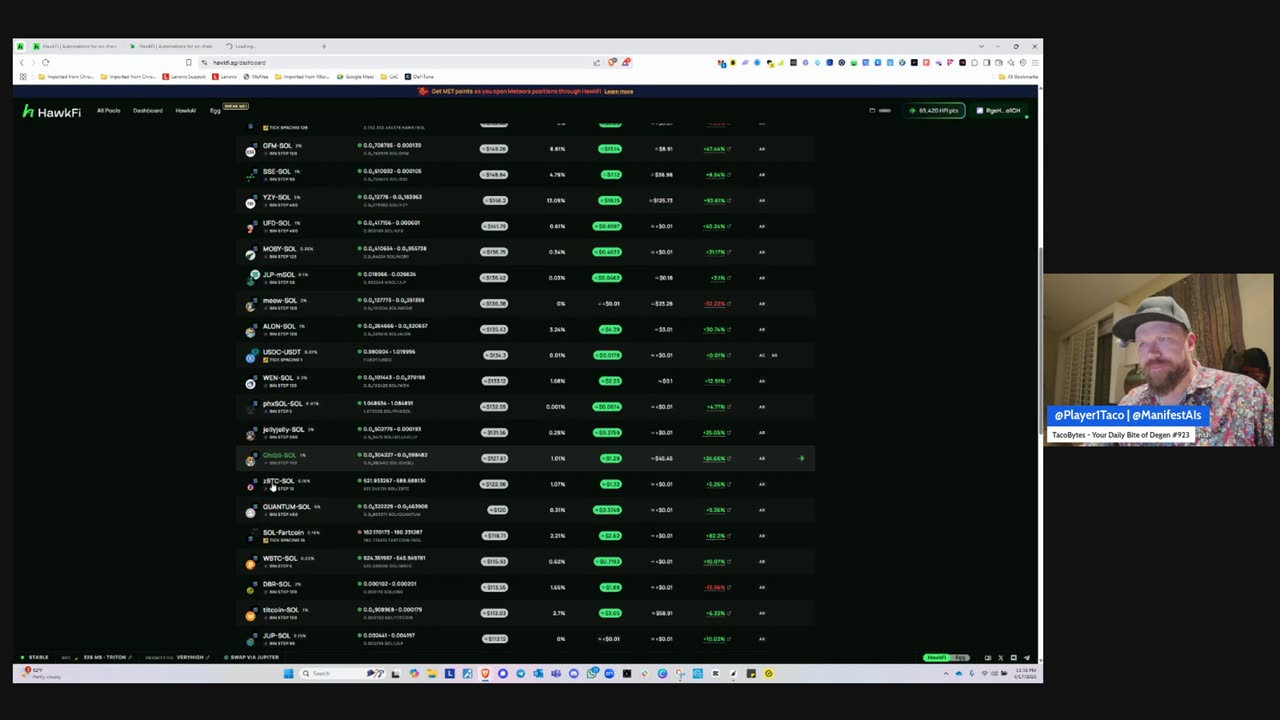Viewport: 1280px width, 720px height.
Task: Select the QUANTUM-SOL pool name
Action: pos(286,507)
